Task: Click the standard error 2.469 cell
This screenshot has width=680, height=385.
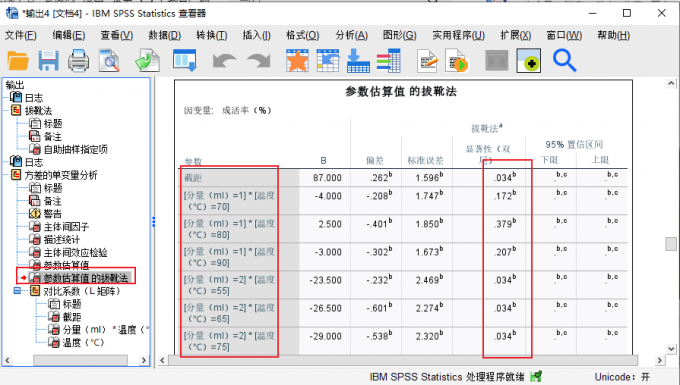Action: coord(429,280)
